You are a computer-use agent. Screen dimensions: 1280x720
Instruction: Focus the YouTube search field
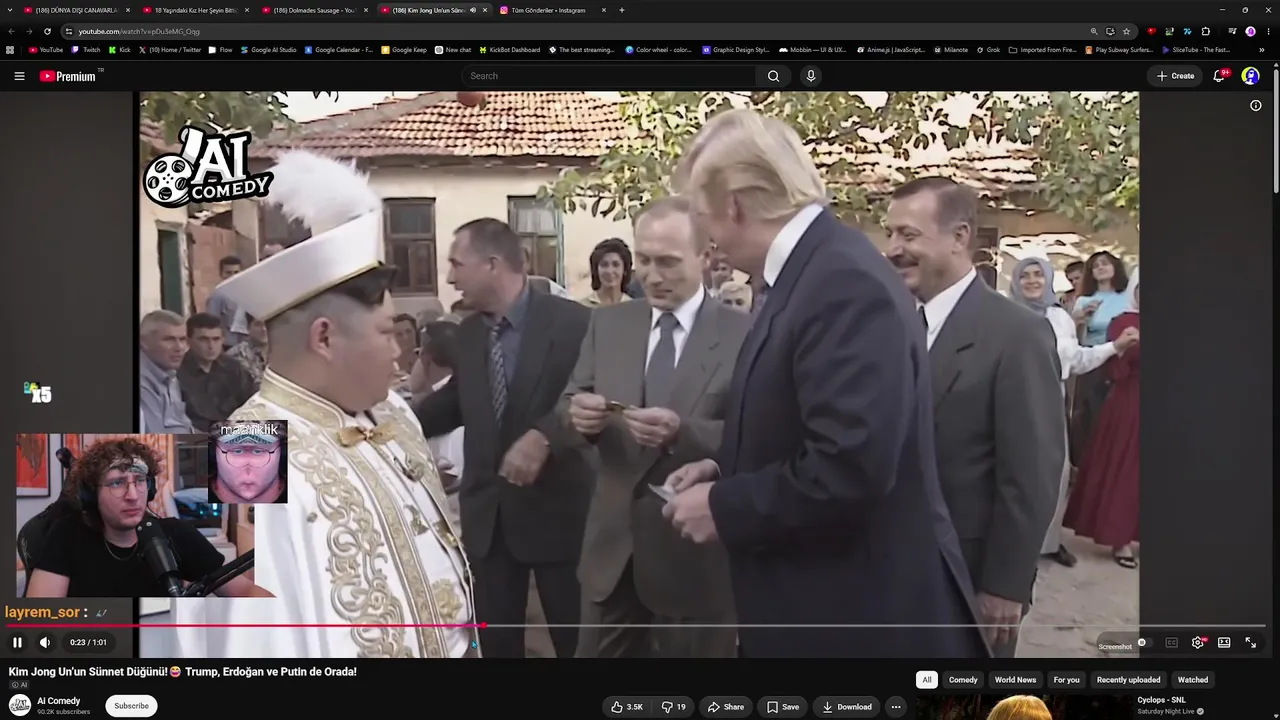608,76
